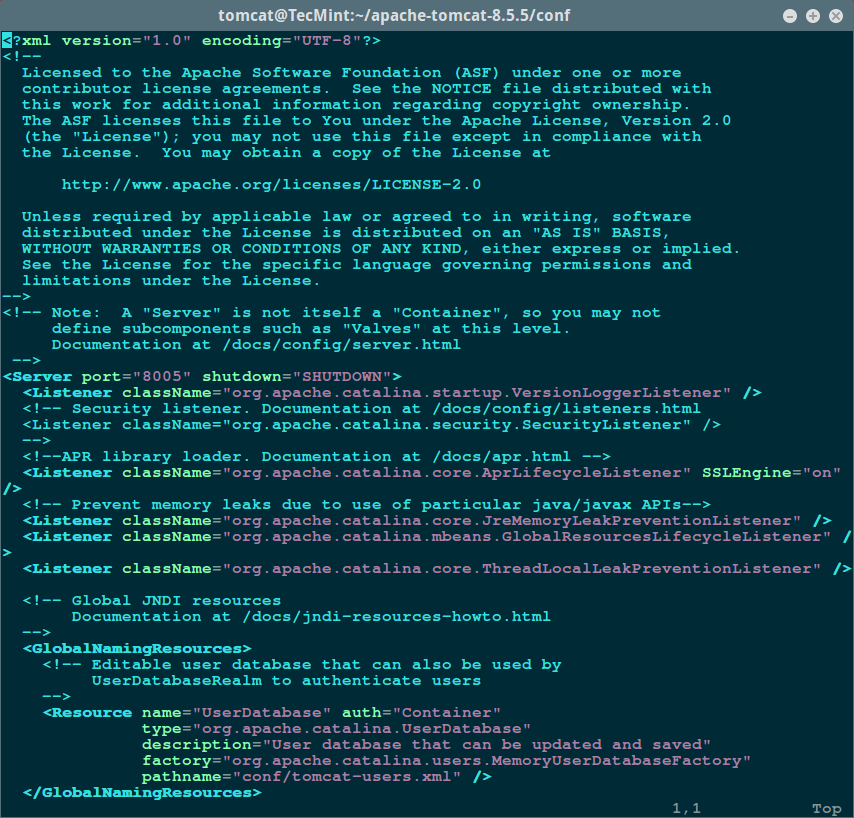This screenshot has width=854, height=818.
Task: Click the /docs/config/listeners.html path
Action: click(x=566, y=409)
